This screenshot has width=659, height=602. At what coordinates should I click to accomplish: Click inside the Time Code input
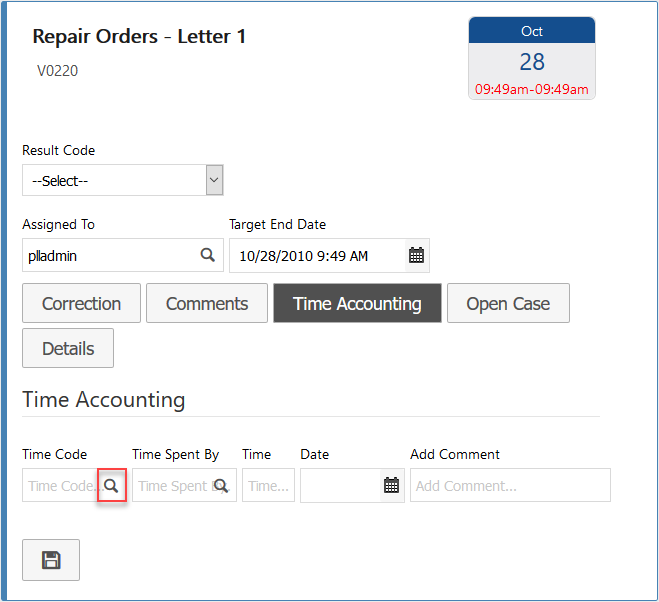pyautogui.click(x=60, y=485)
